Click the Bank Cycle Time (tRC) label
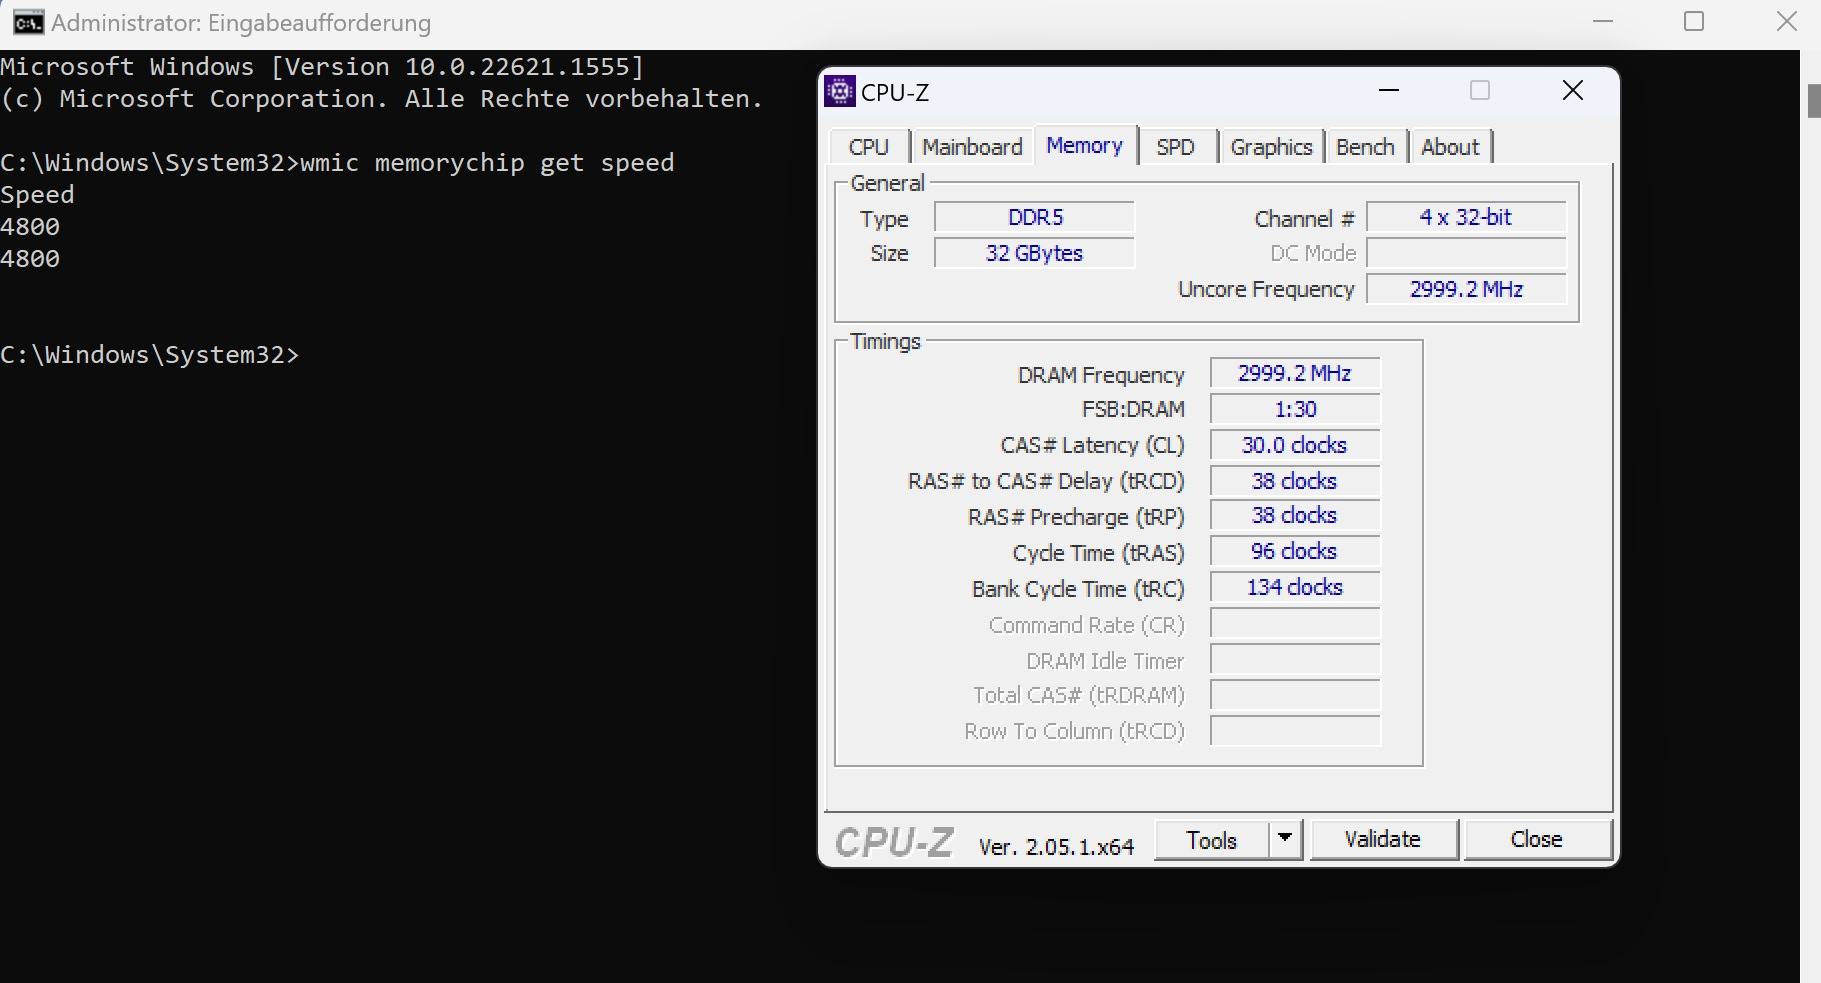The height and width of the screenshot is (983, 1821). coord(1078,589)
